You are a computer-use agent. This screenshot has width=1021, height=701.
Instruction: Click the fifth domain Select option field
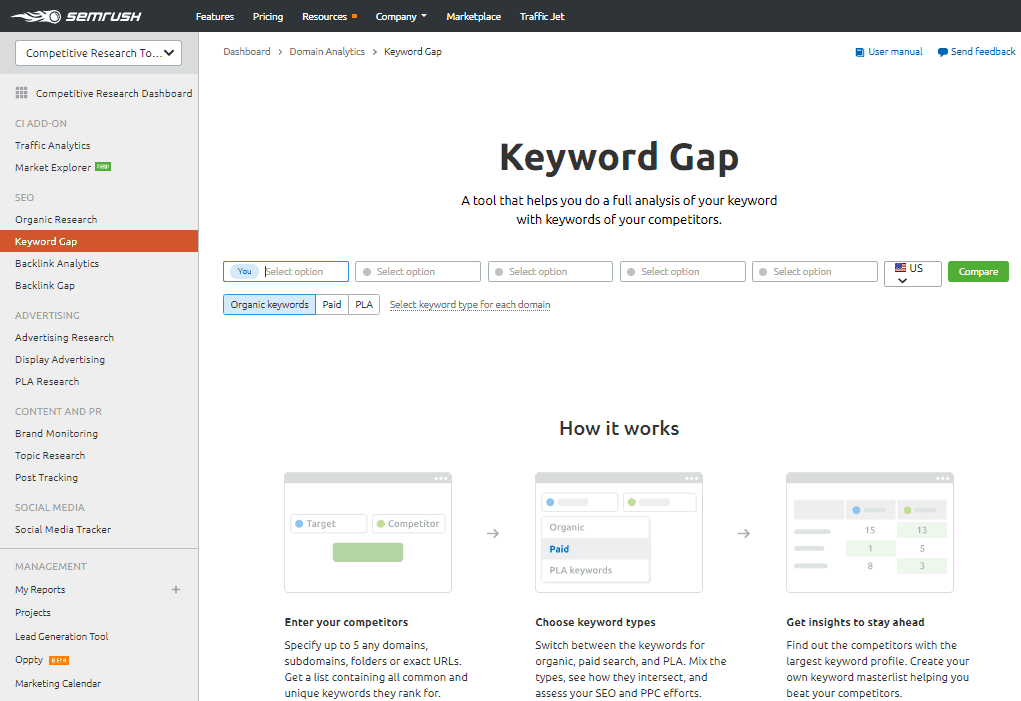[815, 271]
